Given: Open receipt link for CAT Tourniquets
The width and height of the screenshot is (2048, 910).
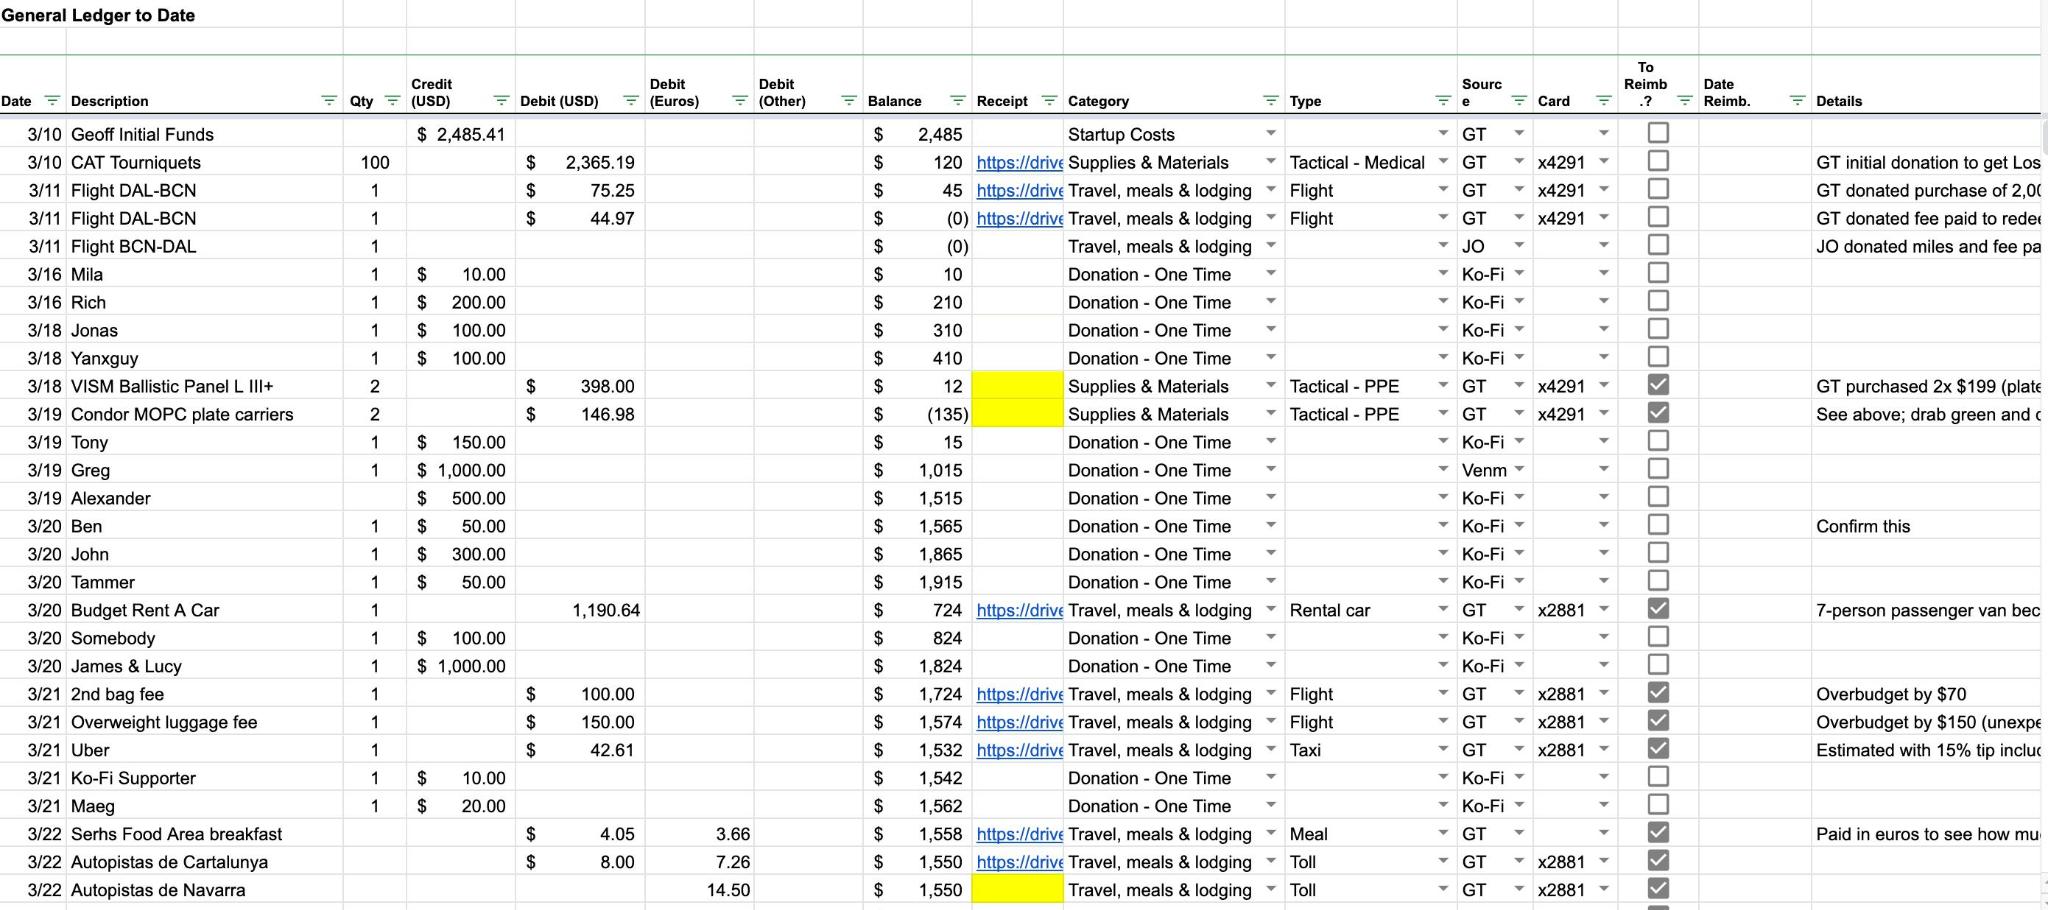Looking at the screenshot, I should coord(1018,163).
